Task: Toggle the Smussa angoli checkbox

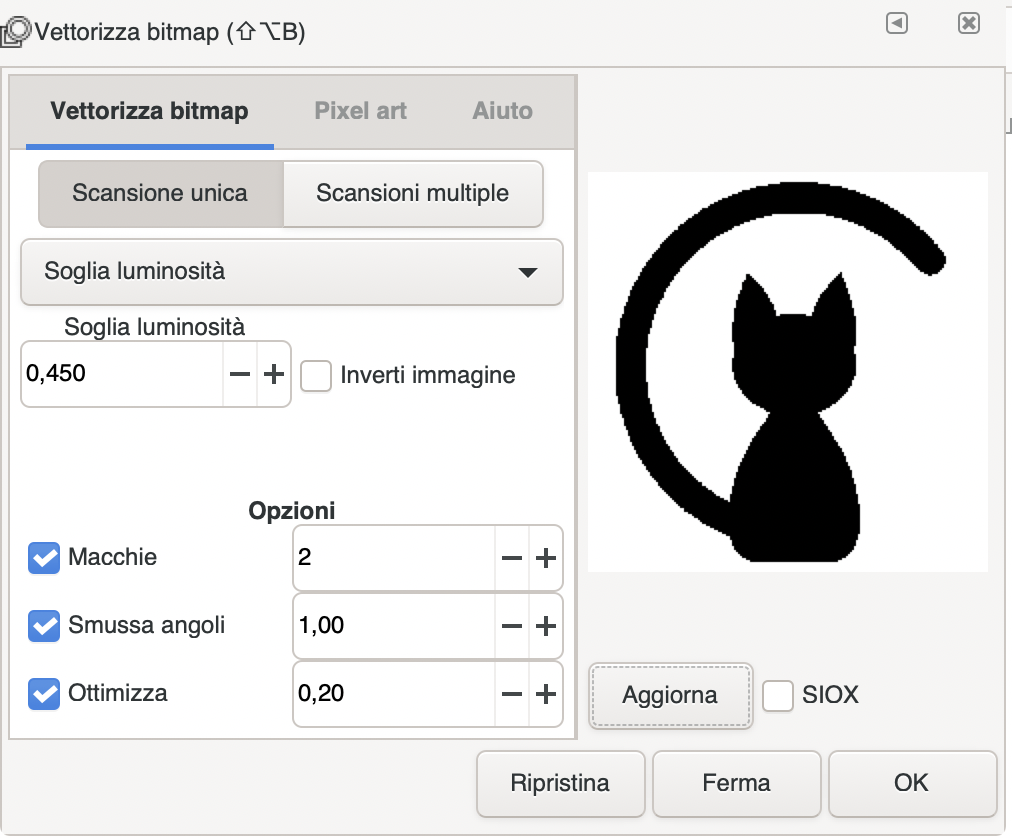Action: coord(44,626)
